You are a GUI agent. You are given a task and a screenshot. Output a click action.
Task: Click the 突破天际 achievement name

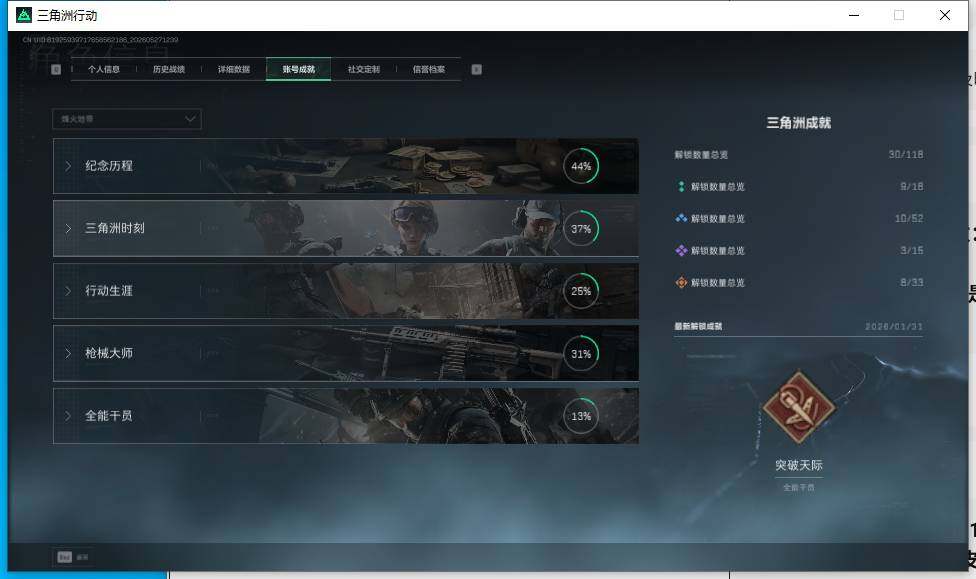[799, 465]
